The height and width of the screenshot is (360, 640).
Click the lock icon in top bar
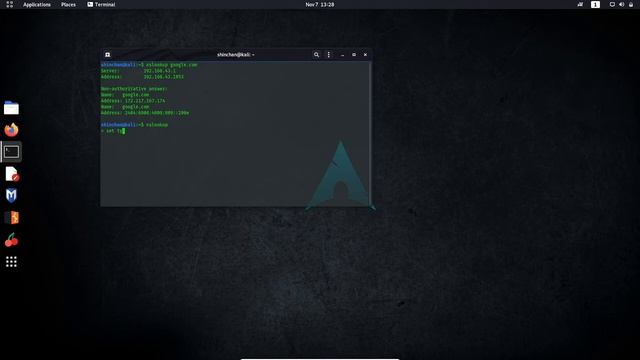631,4
